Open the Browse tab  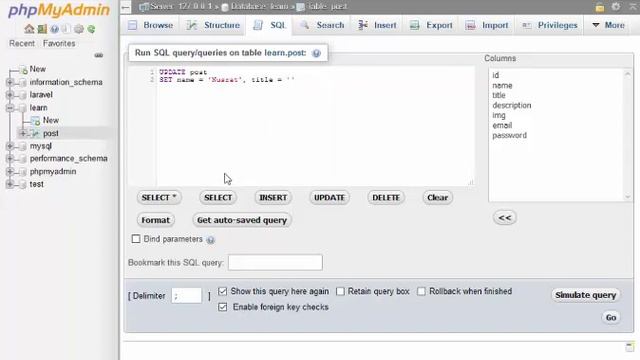pos(150,25)
